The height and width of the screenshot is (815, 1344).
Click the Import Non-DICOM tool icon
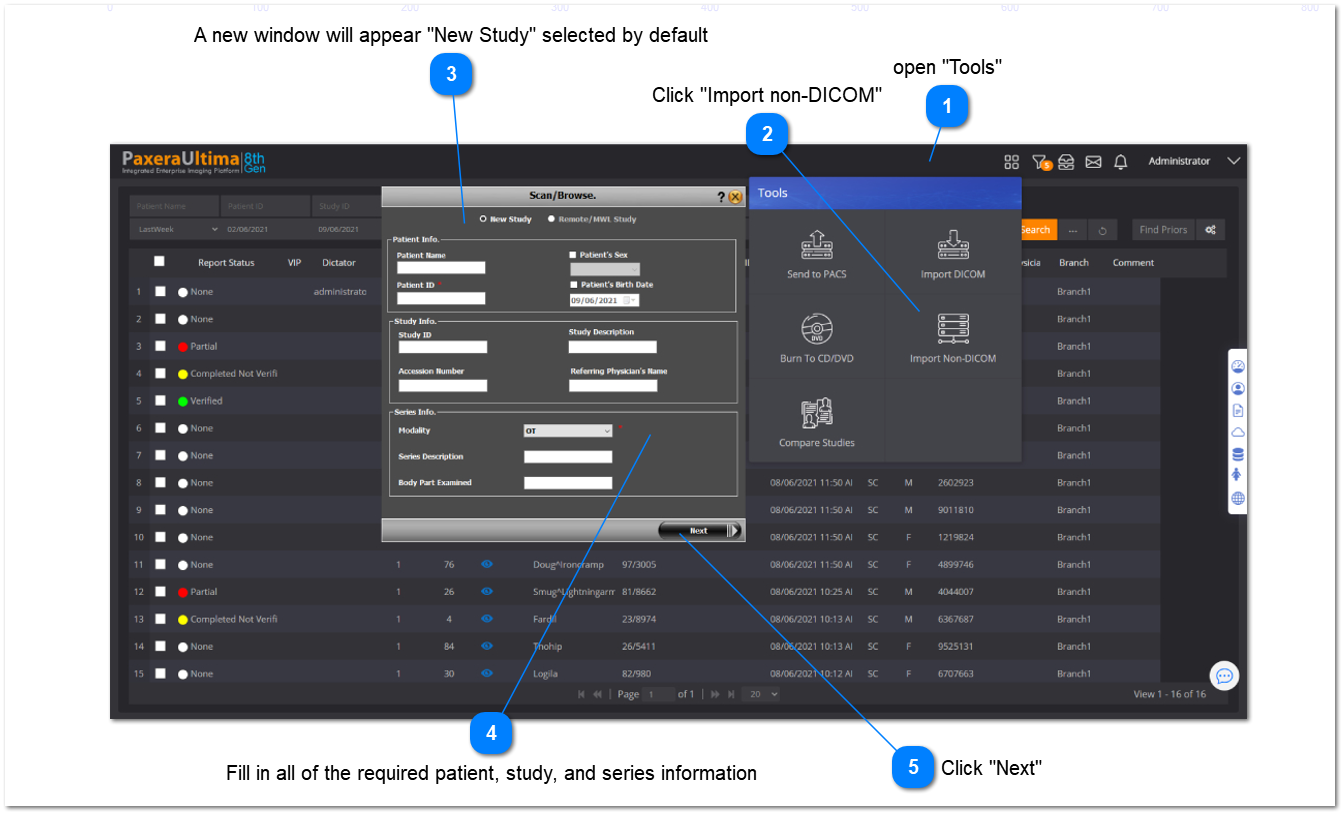[x=952, y=329]
